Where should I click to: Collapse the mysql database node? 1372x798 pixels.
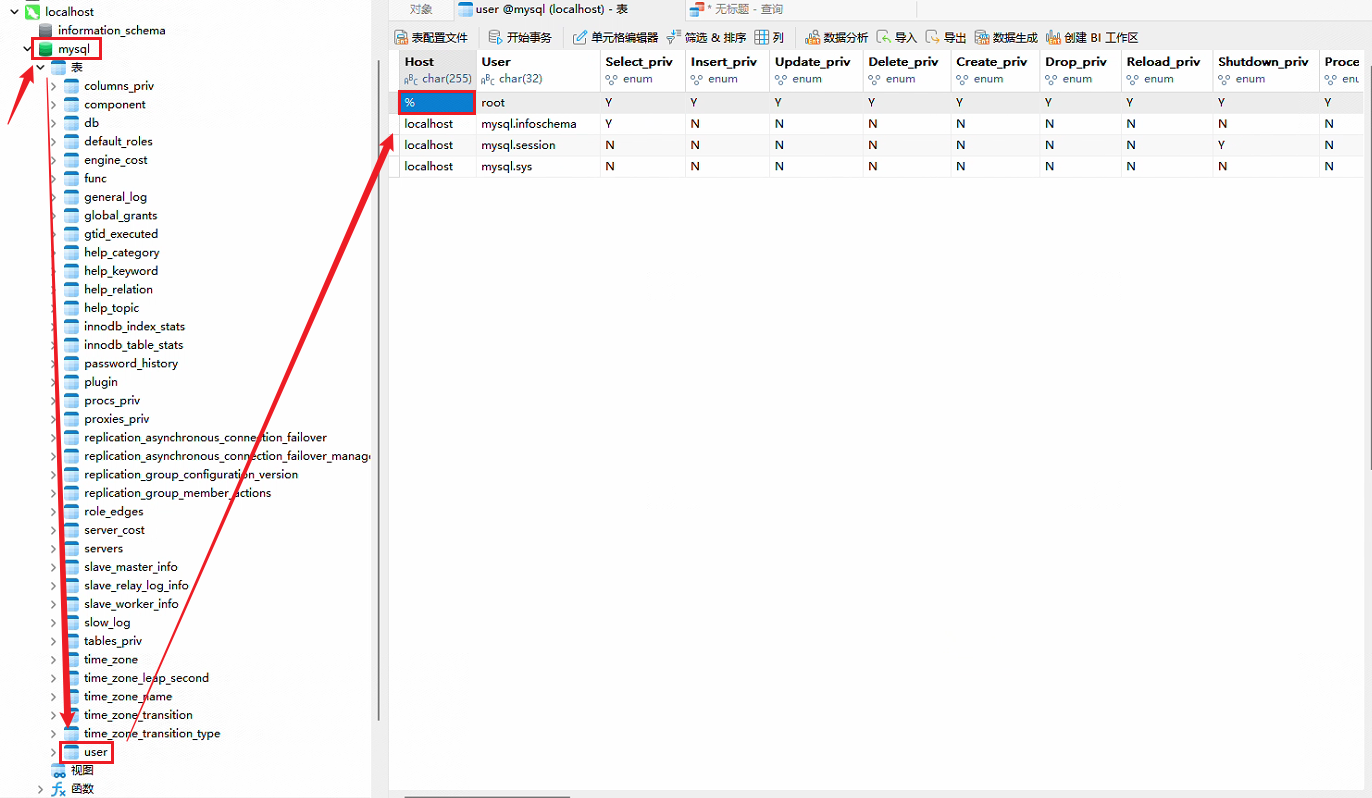[27, 48]
